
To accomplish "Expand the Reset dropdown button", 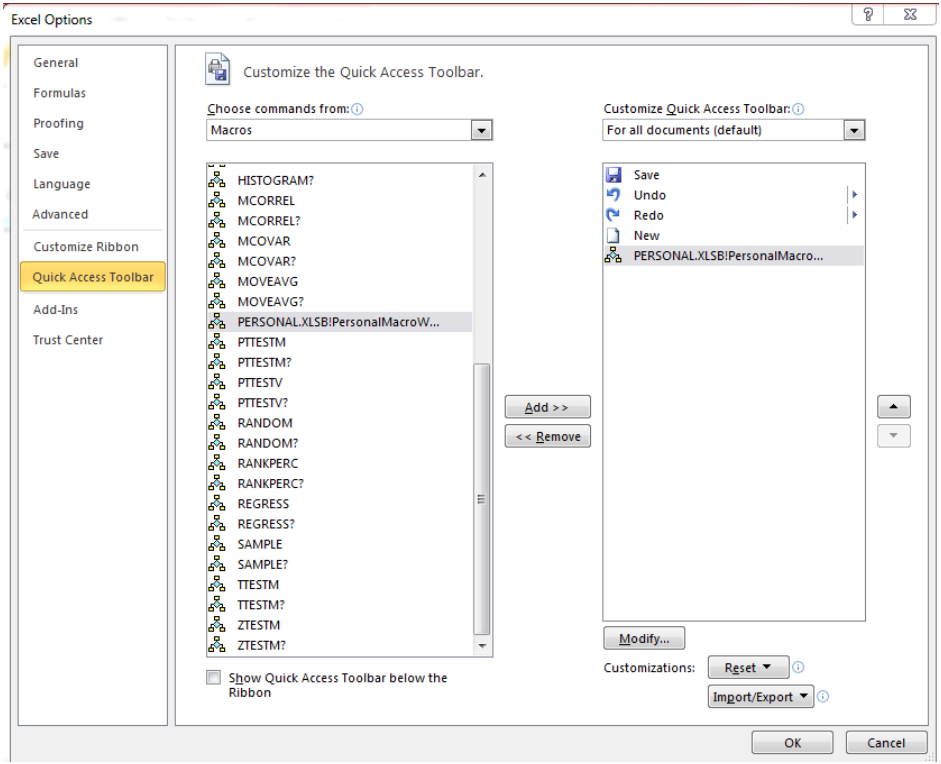I will click(748, 667).
